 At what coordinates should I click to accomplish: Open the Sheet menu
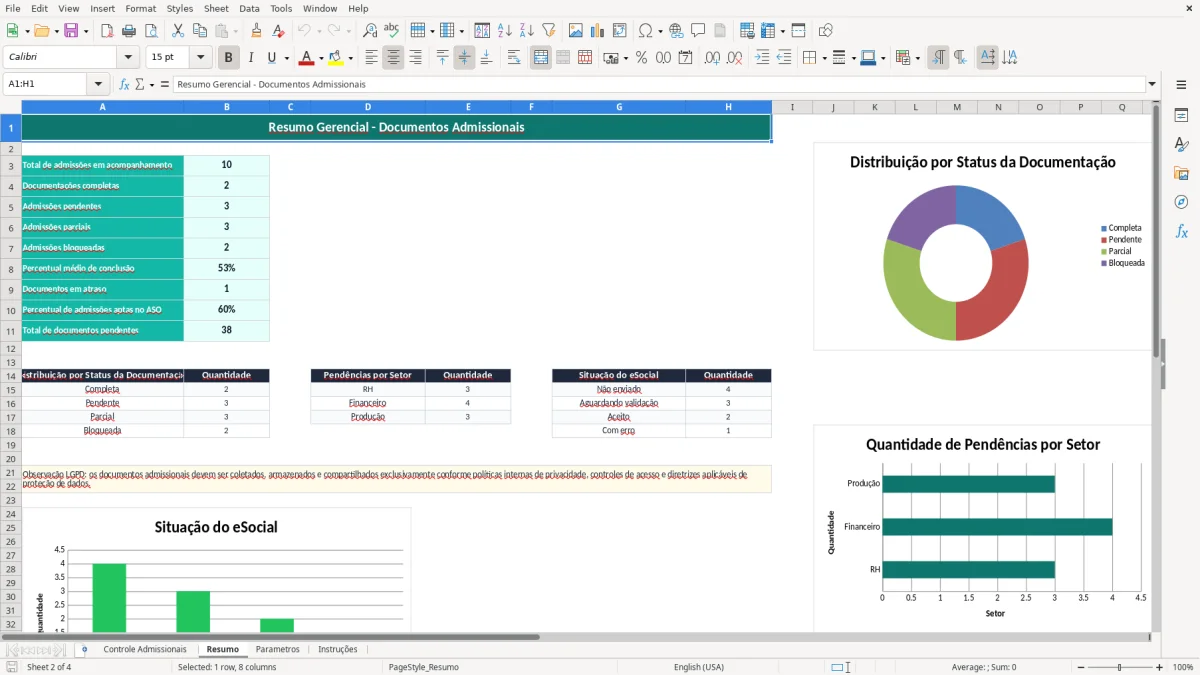(x=216, y=8)
